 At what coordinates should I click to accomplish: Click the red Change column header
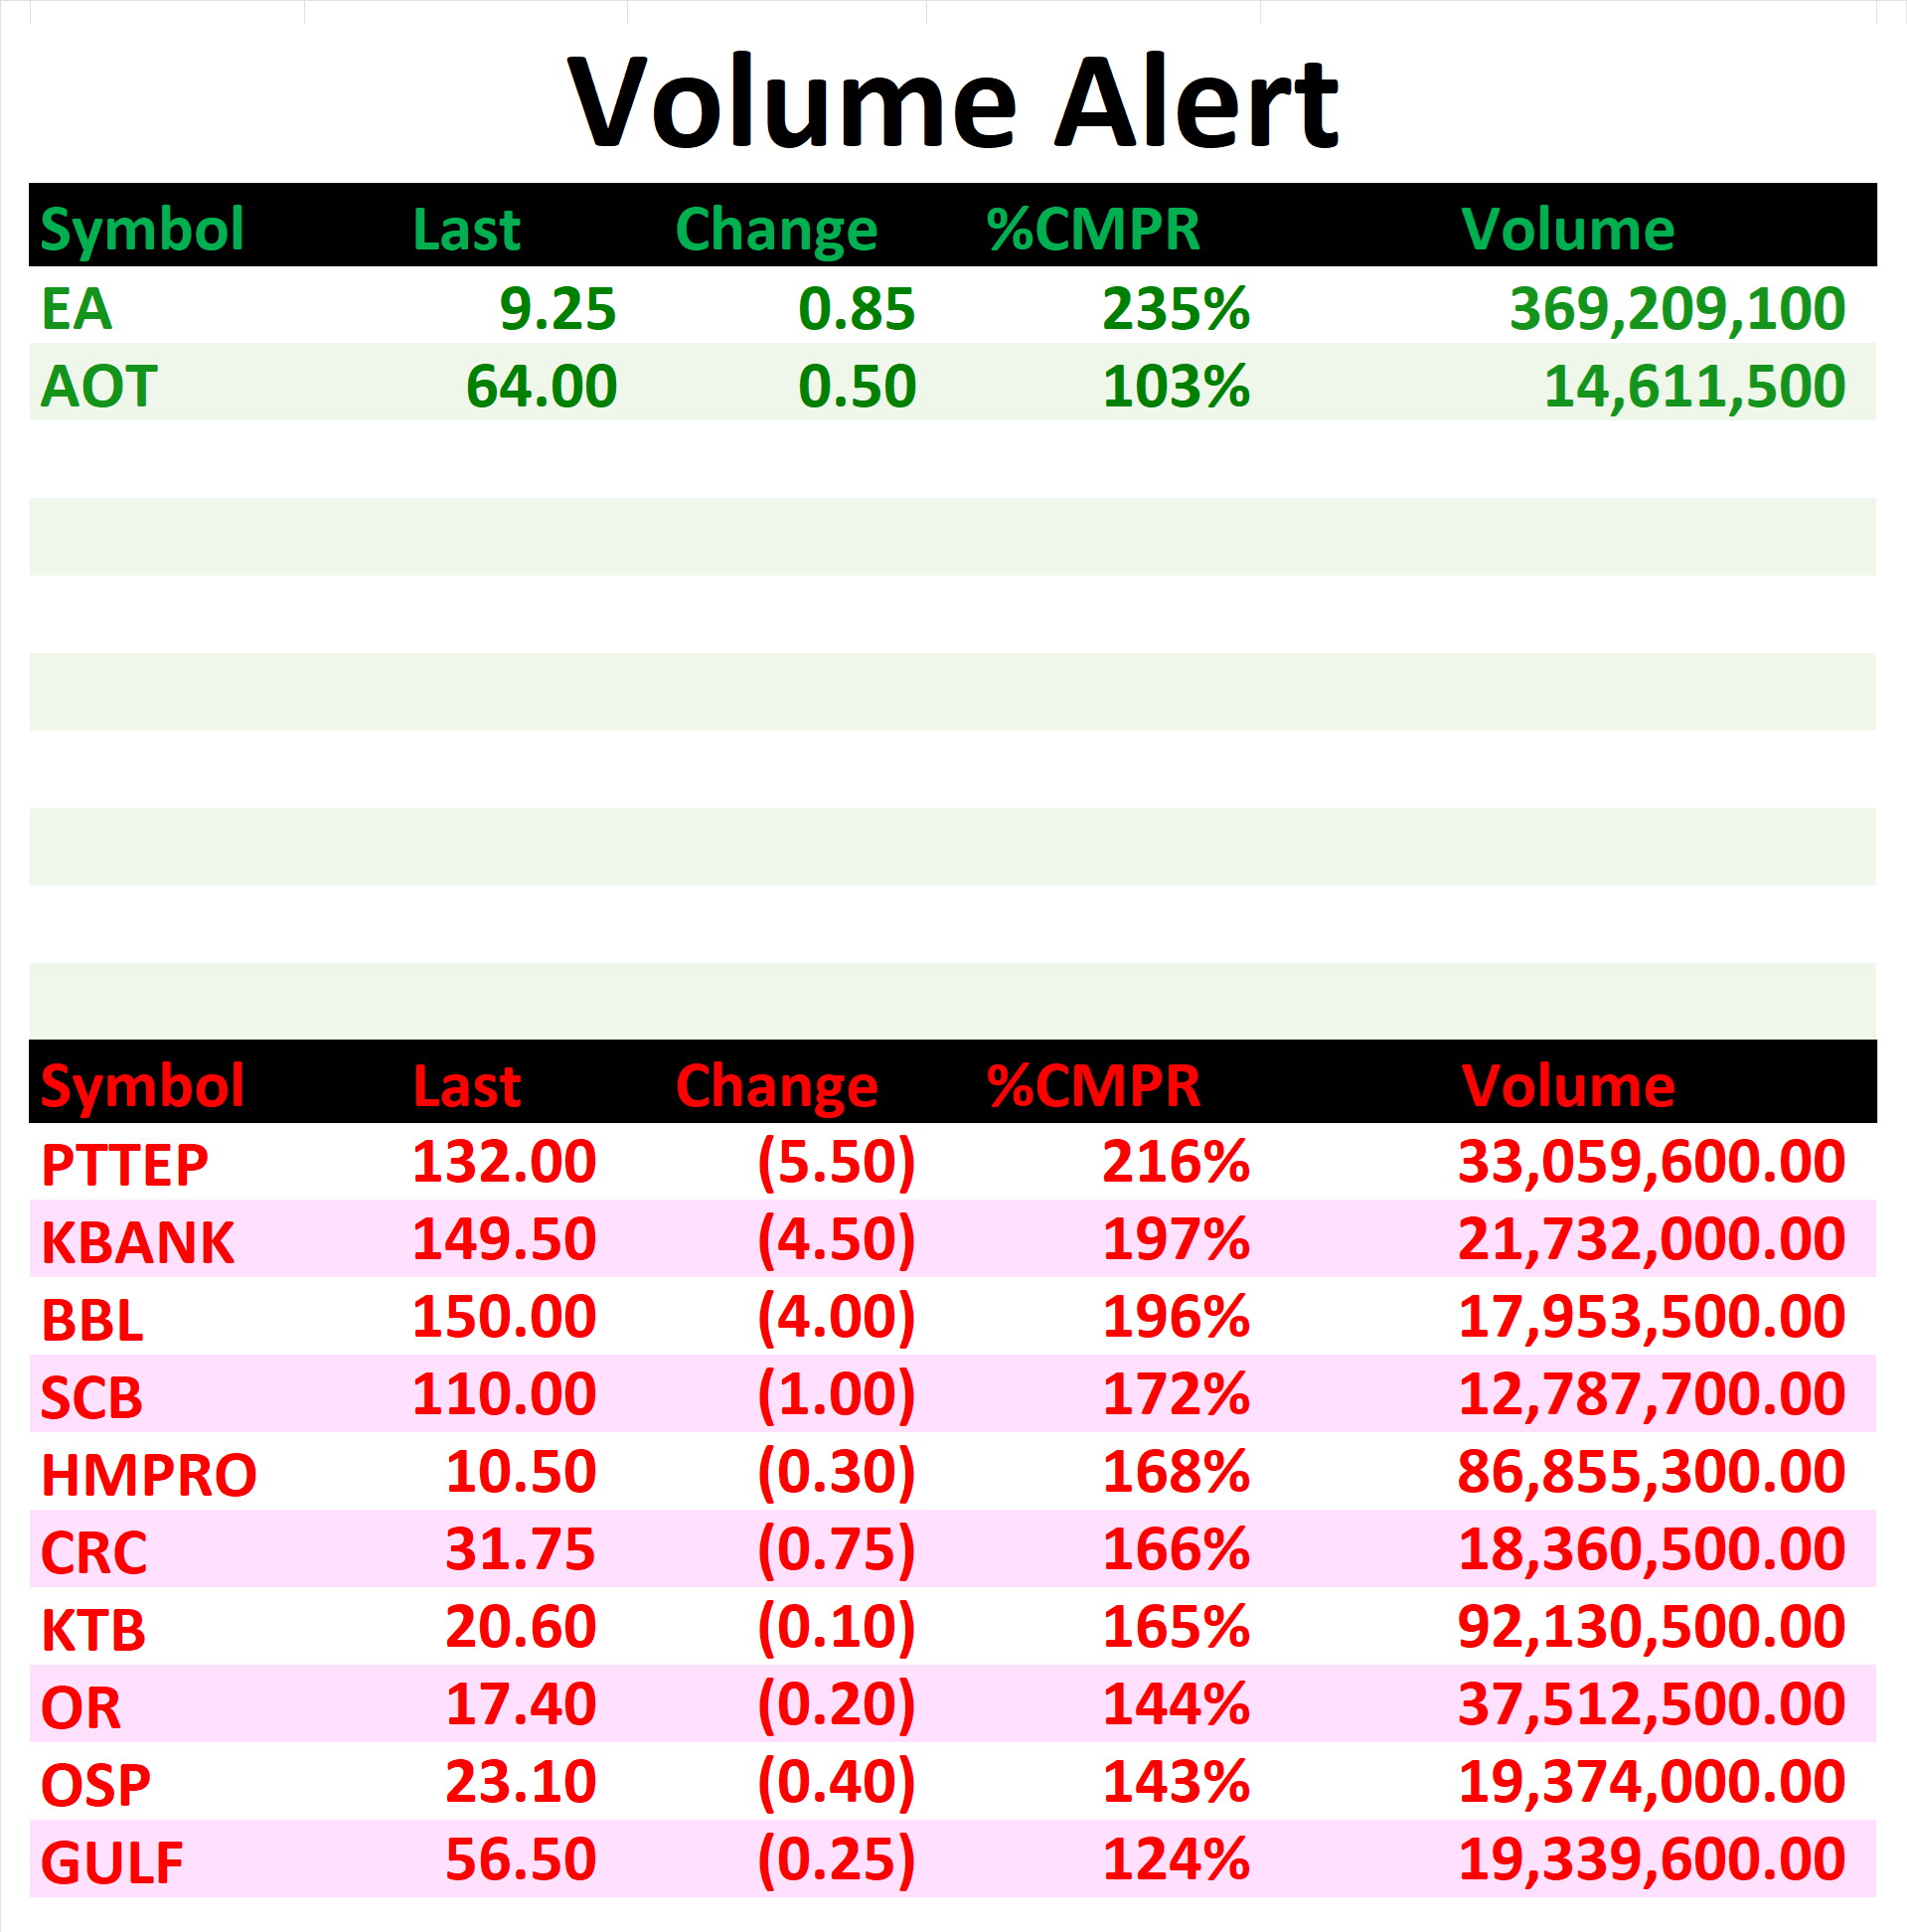click(777, 1086)
